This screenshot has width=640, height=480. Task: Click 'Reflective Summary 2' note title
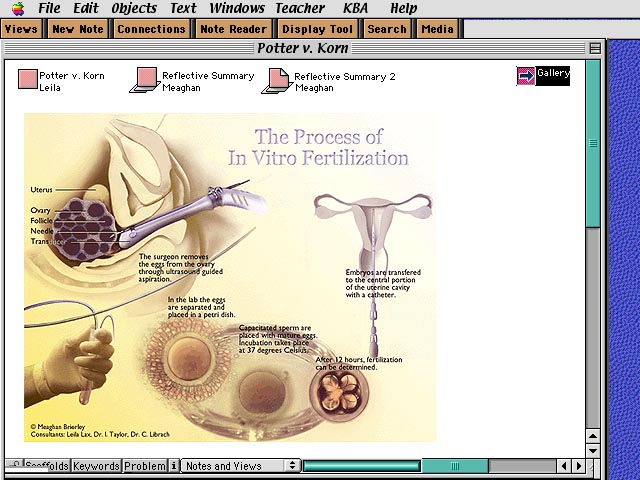pos(344,77)
